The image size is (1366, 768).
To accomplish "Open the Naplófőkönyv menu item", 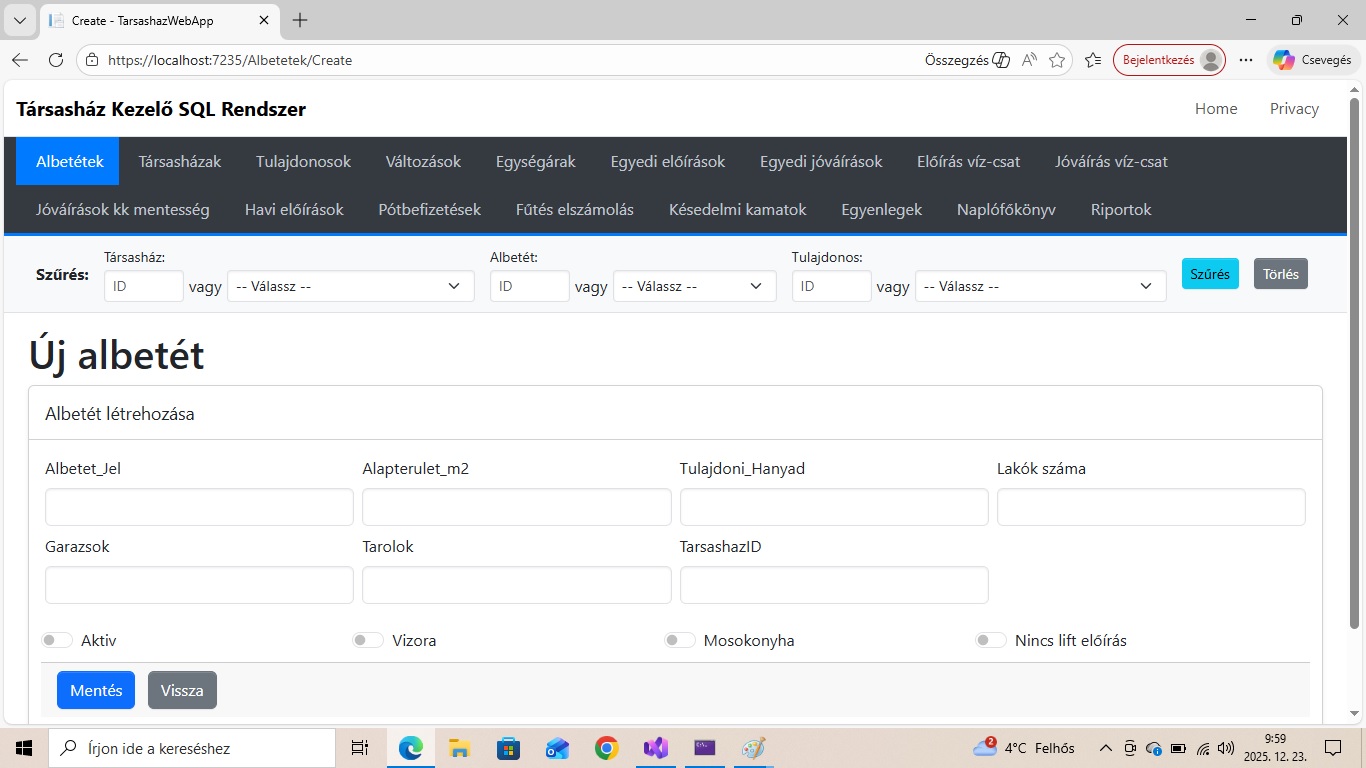I will tap(1006, 210).
